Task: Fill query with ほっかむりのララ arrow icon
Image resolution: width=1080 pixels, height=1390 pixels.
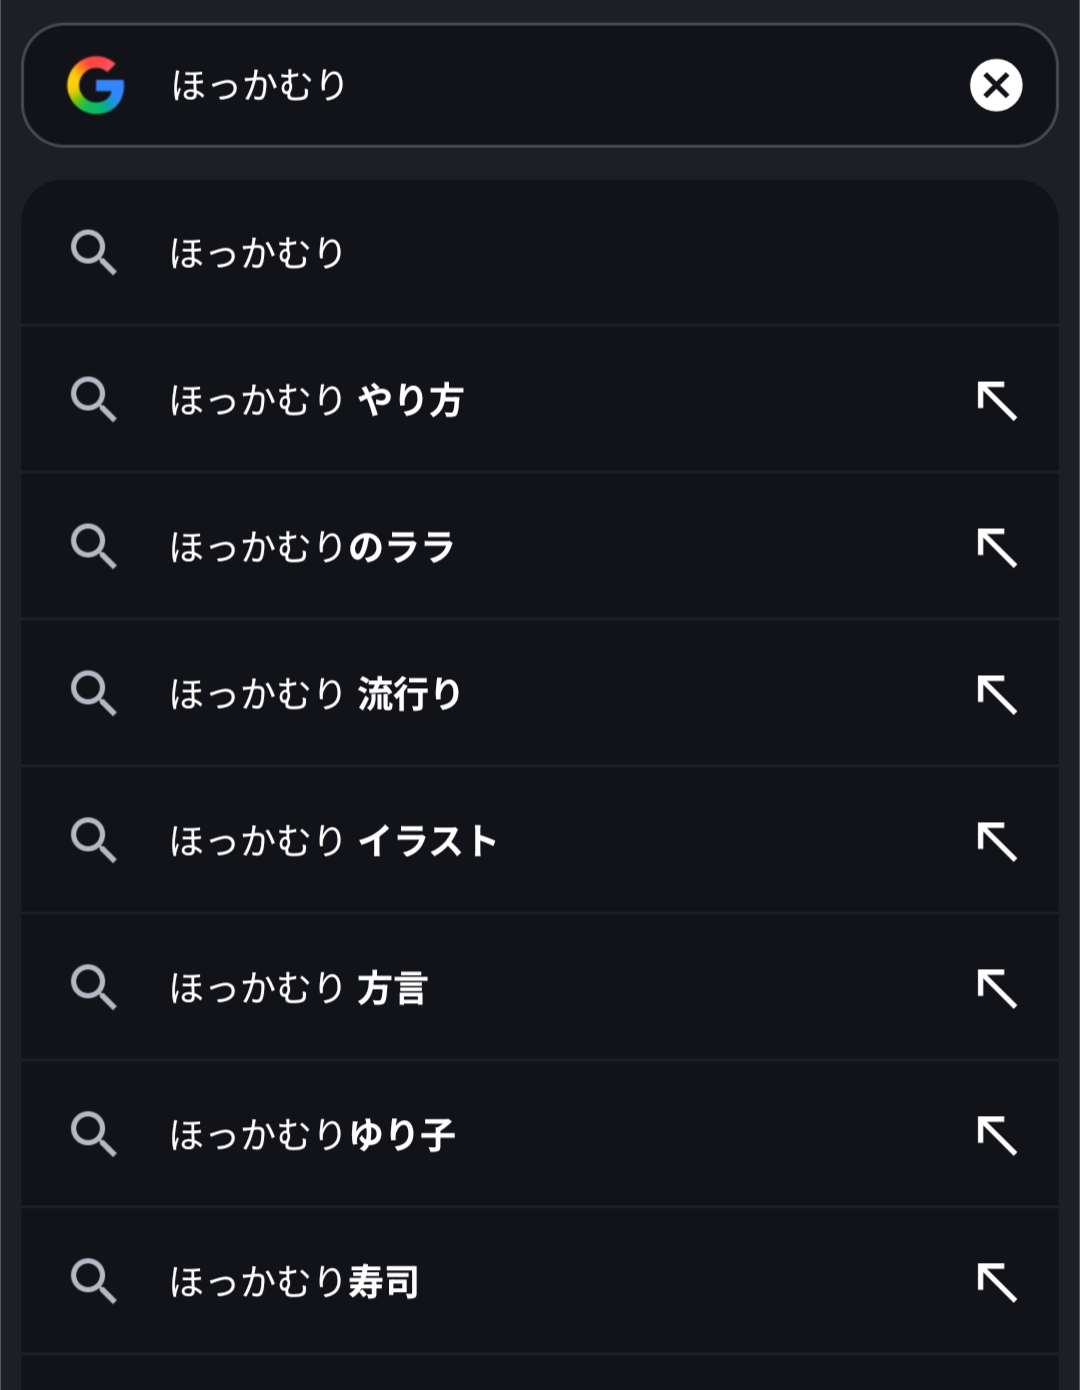Action: [996, 547]
